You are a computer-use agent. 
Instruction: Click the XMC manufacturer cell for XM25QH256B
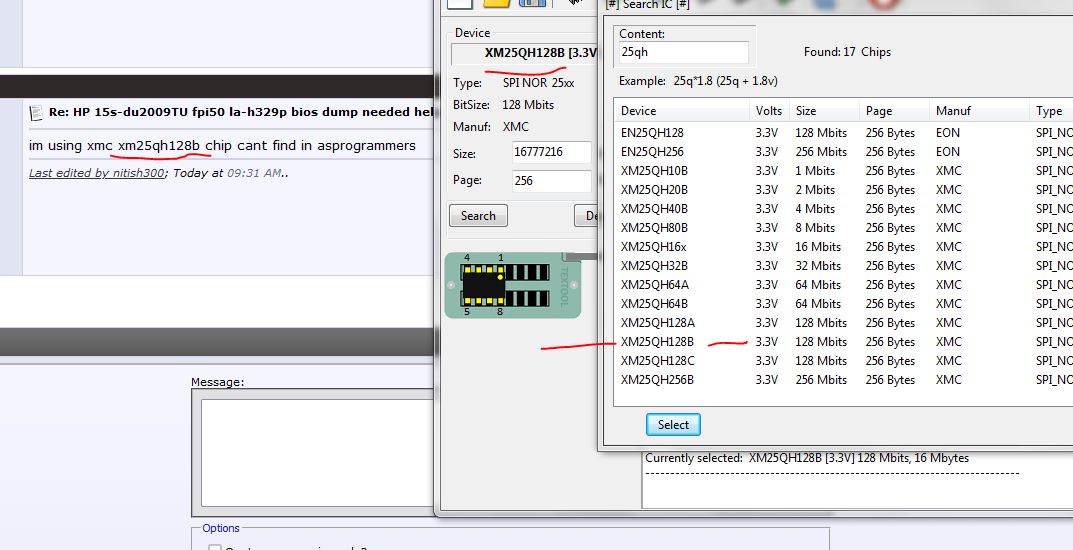click(x=948, y=380)
